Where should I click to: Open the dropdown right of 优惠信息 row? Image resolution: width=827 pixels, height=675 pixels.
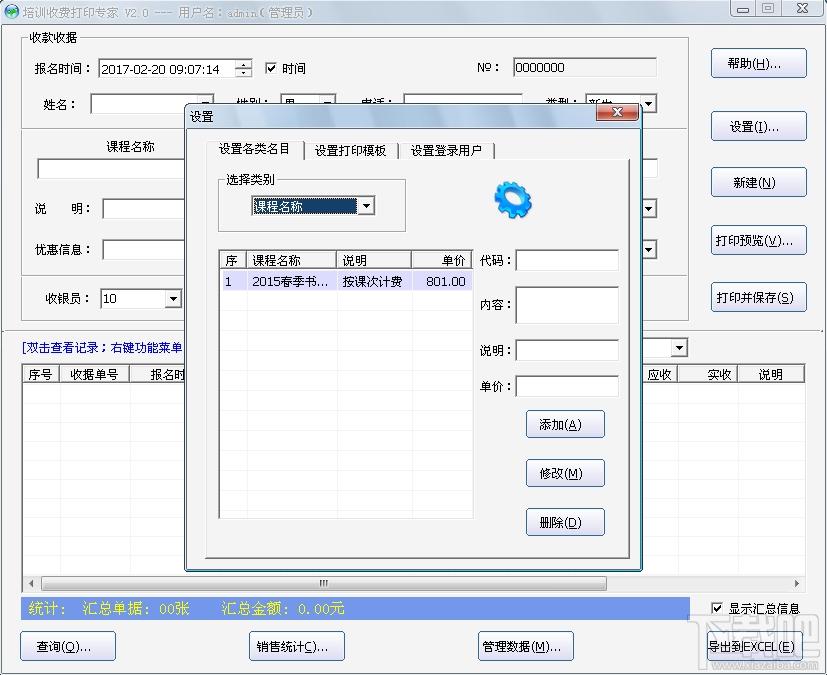click(x=649, y=249)
